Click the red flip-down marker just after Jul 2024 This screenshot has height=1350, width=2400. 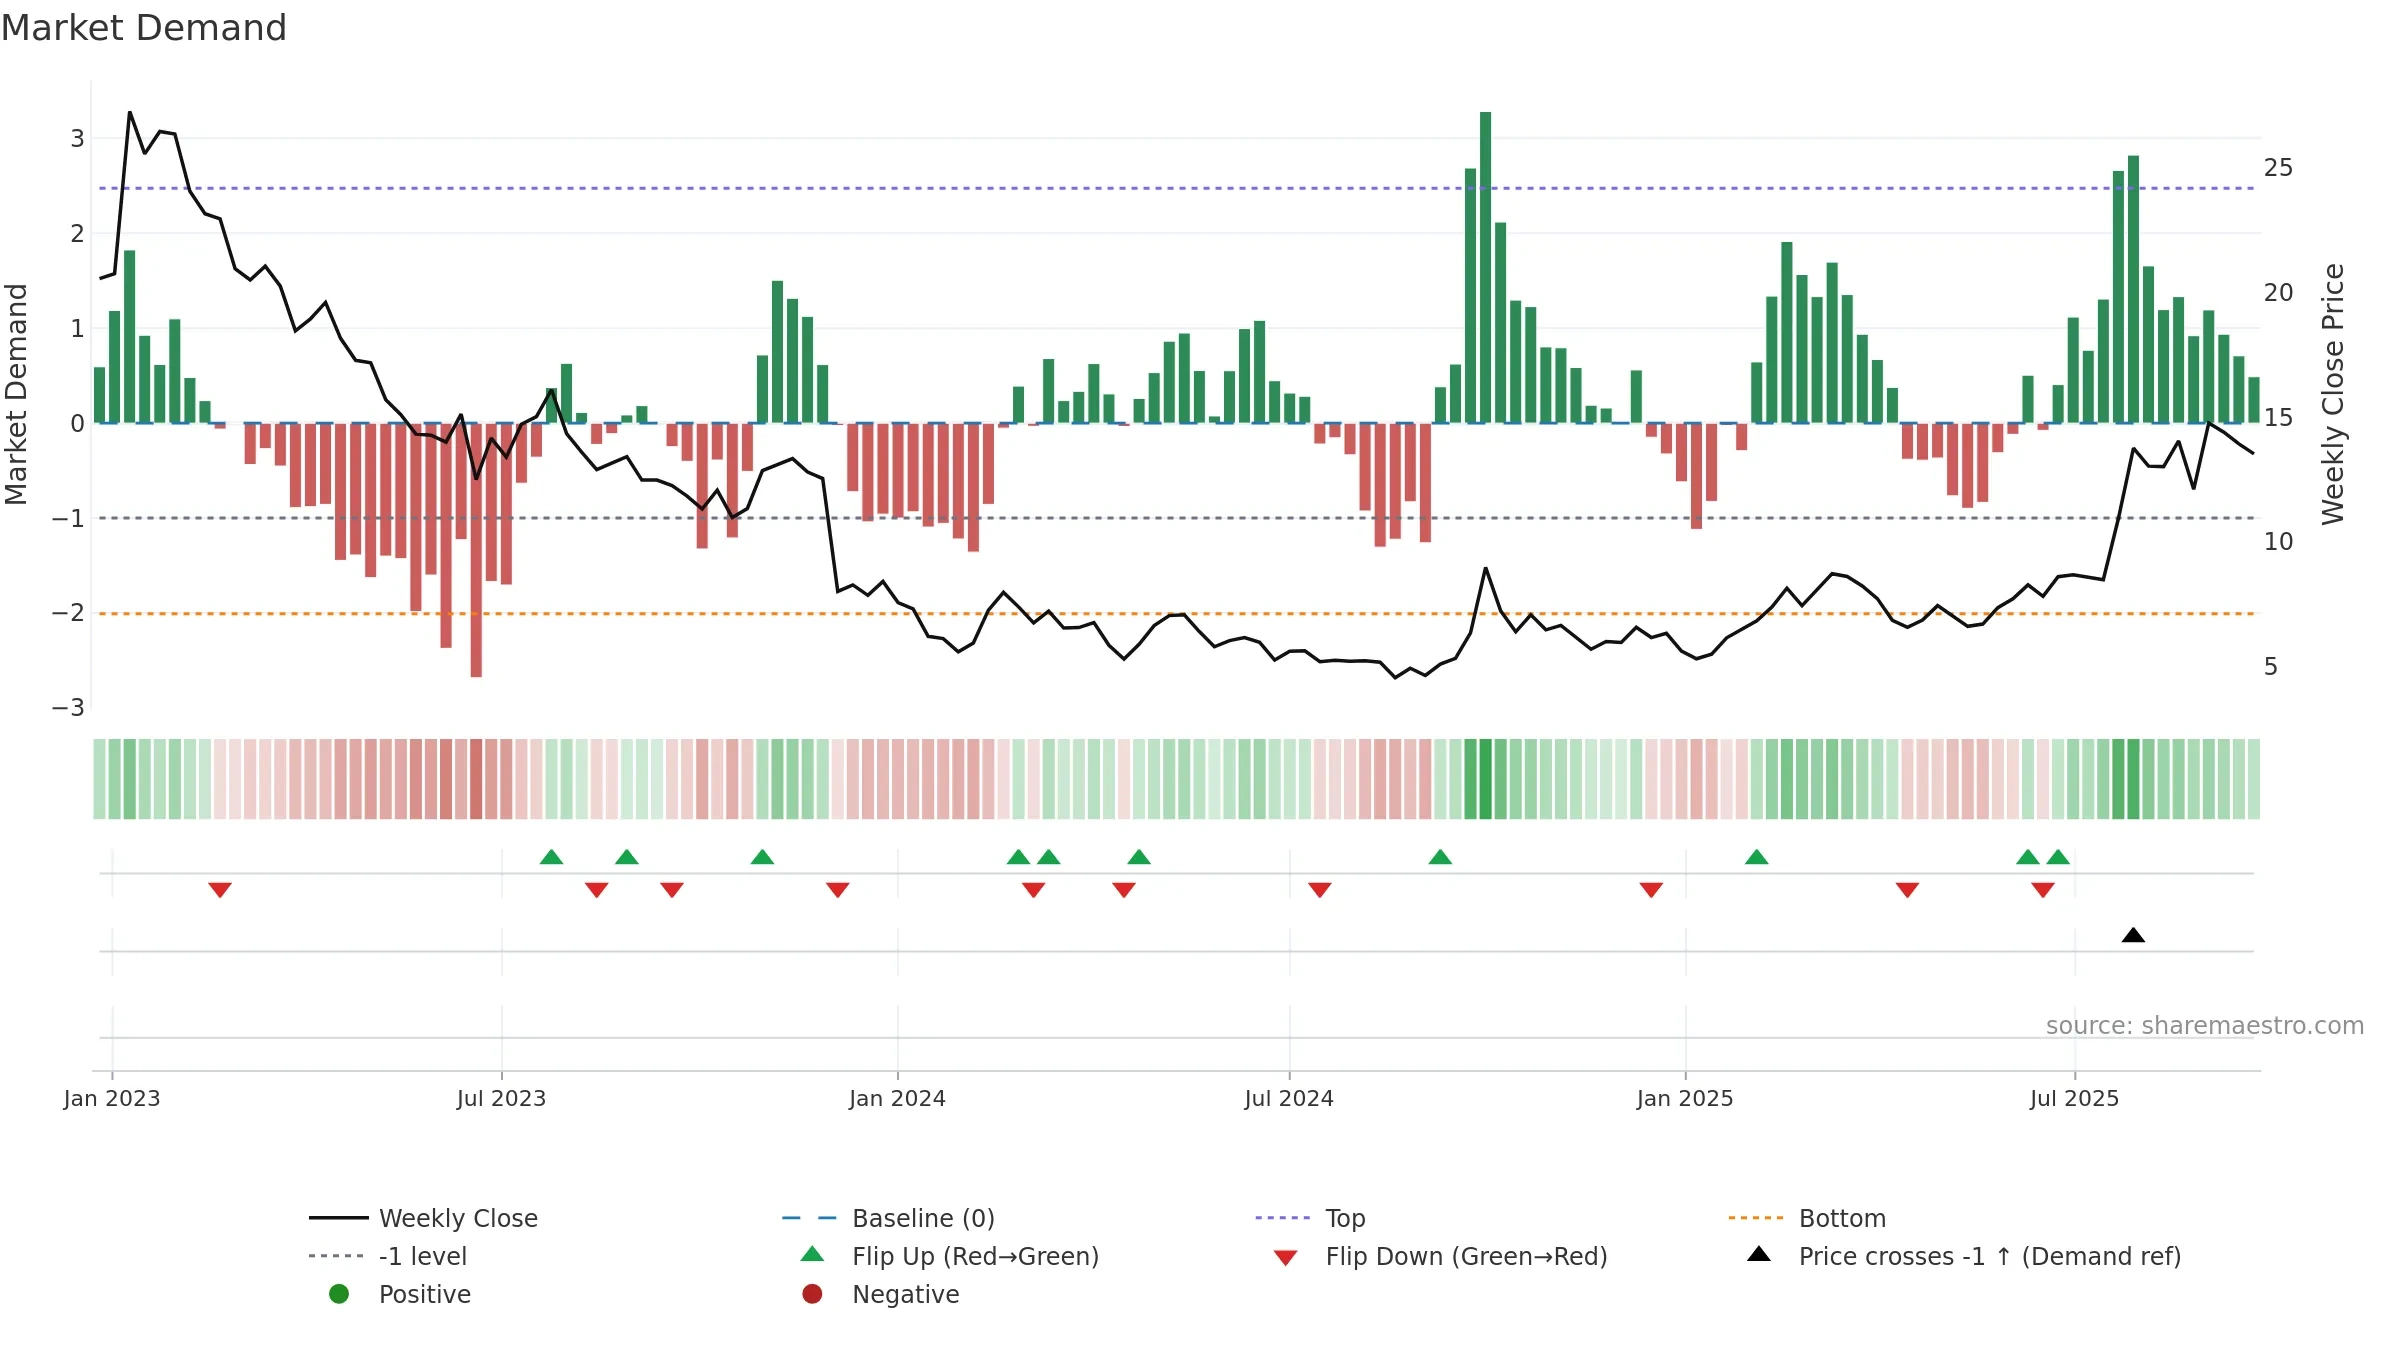1320,890
